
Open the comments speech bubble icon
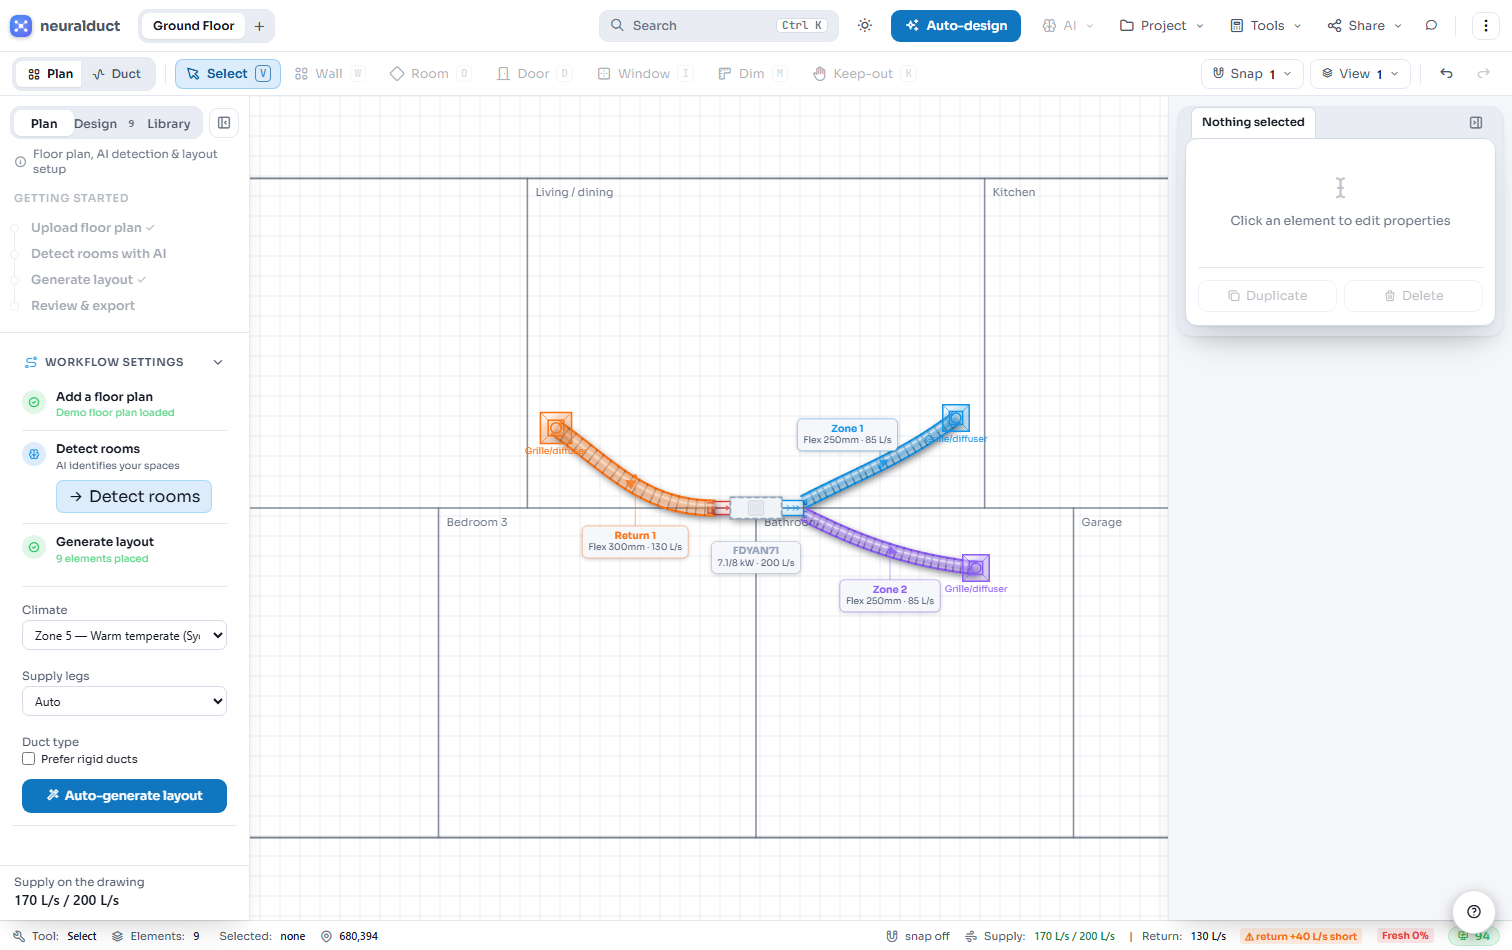pyautogui.click(x=1431, y=26)
